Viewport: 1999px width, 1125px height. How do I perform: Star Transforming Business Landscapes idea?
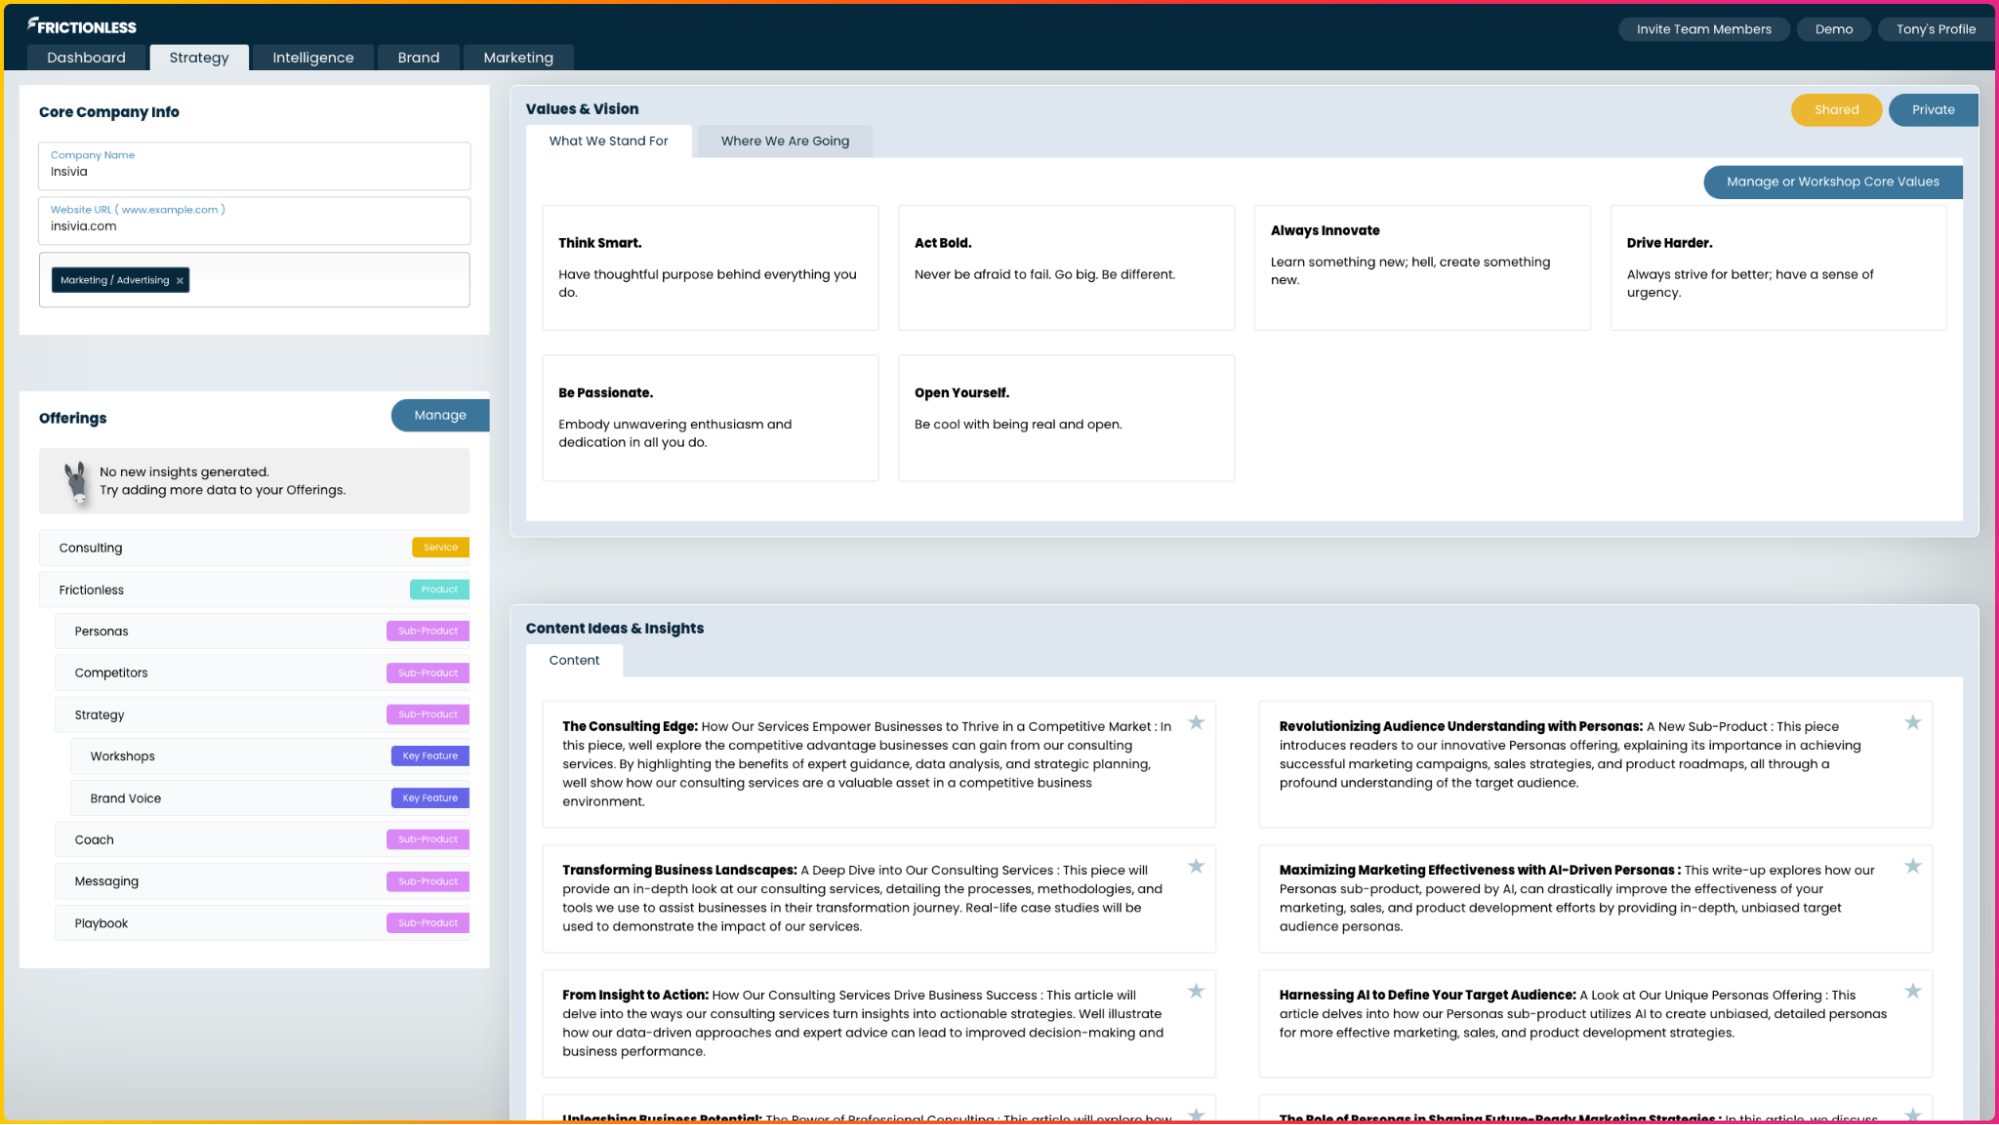tap(1195, 866)
